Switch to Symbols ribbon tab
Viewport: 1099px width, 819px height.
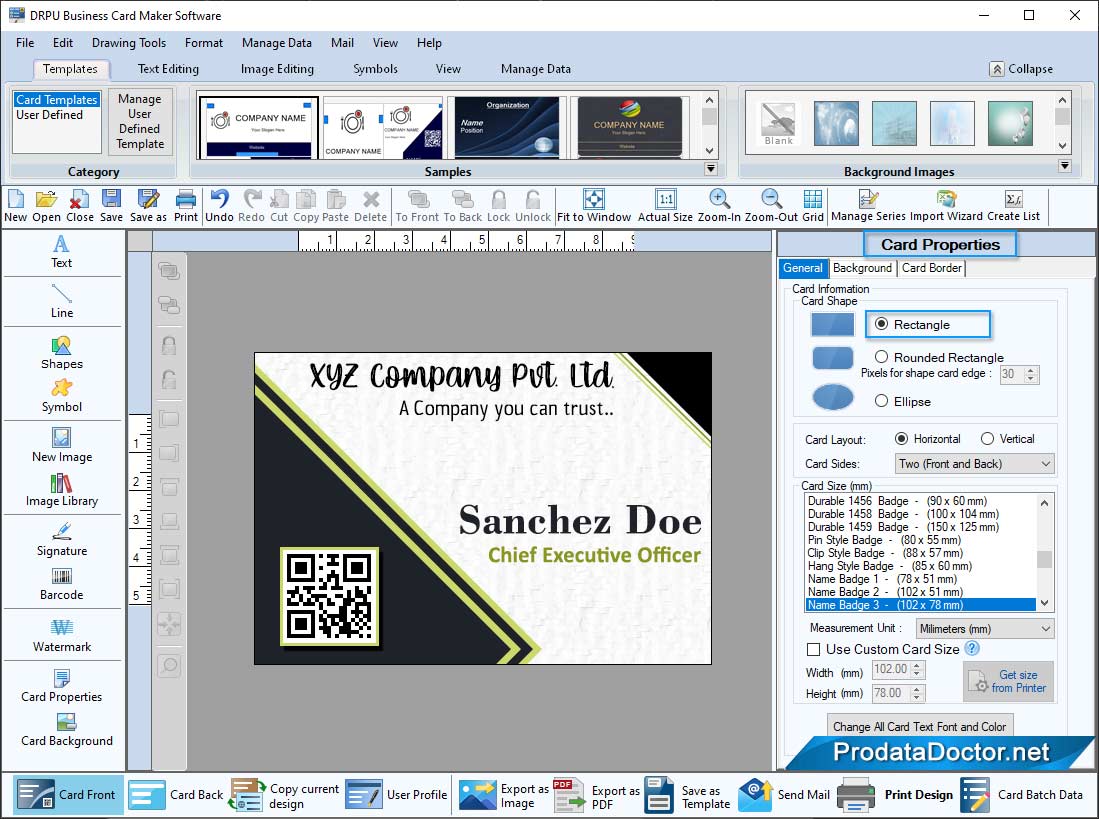tap(375, 69)
